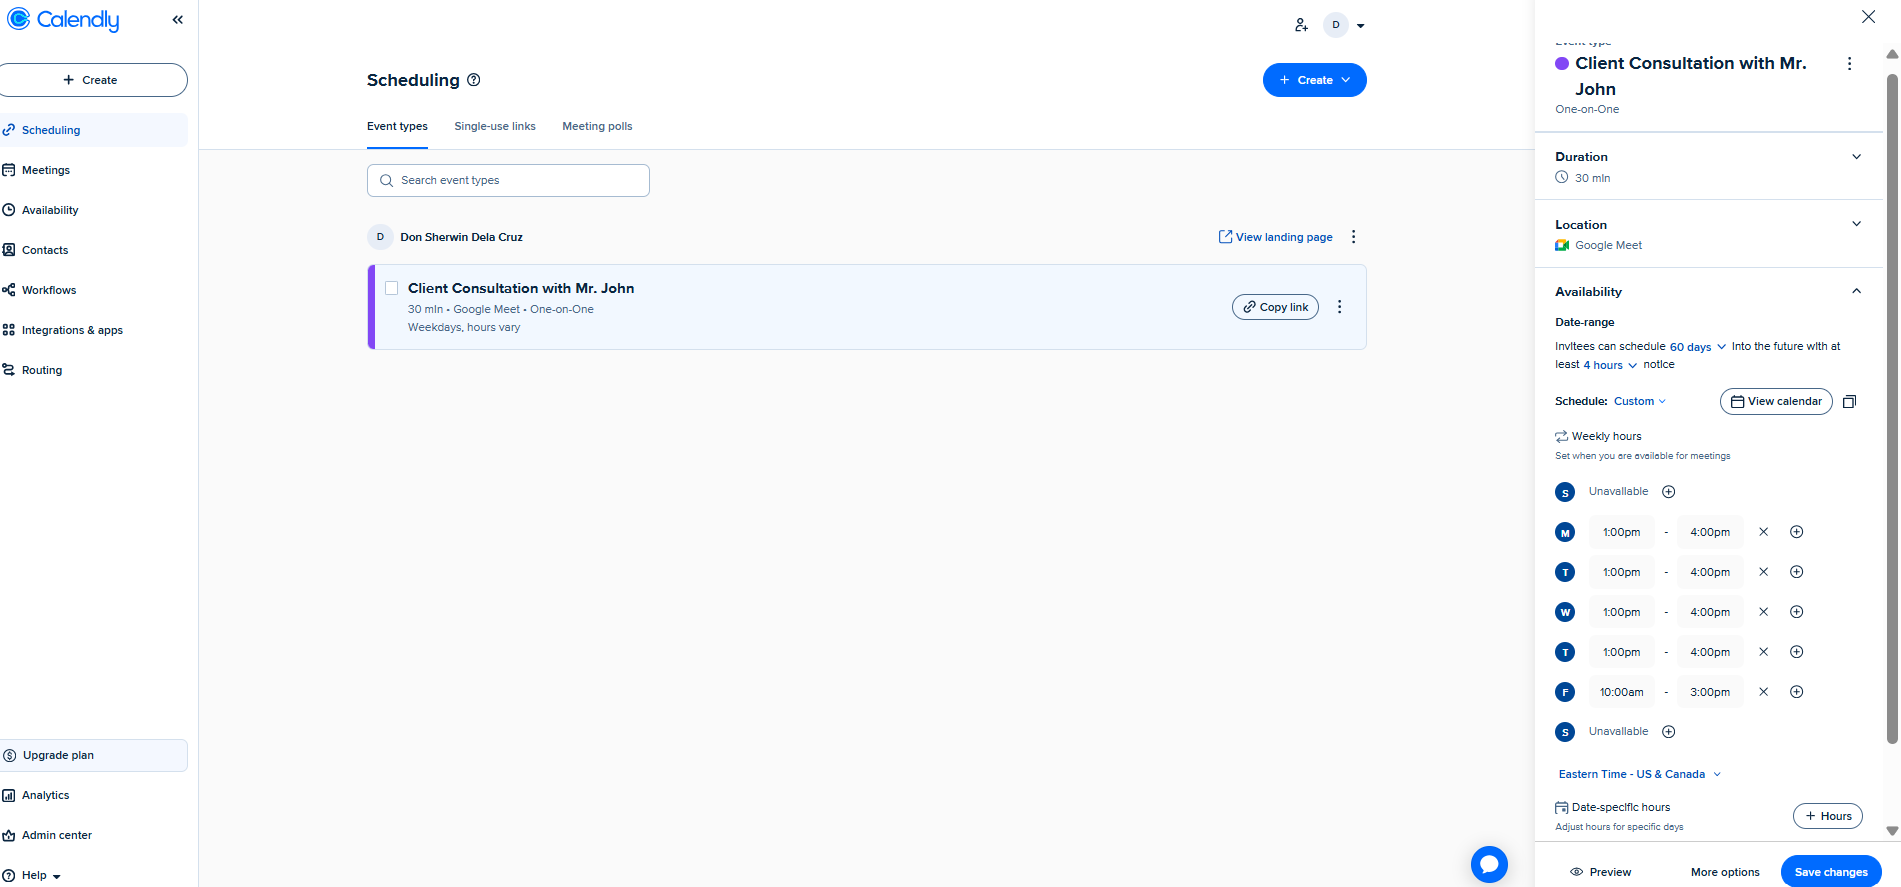Open event card three-dot options menu
Screen dimensions: 1901x887
coord(1340,307)
